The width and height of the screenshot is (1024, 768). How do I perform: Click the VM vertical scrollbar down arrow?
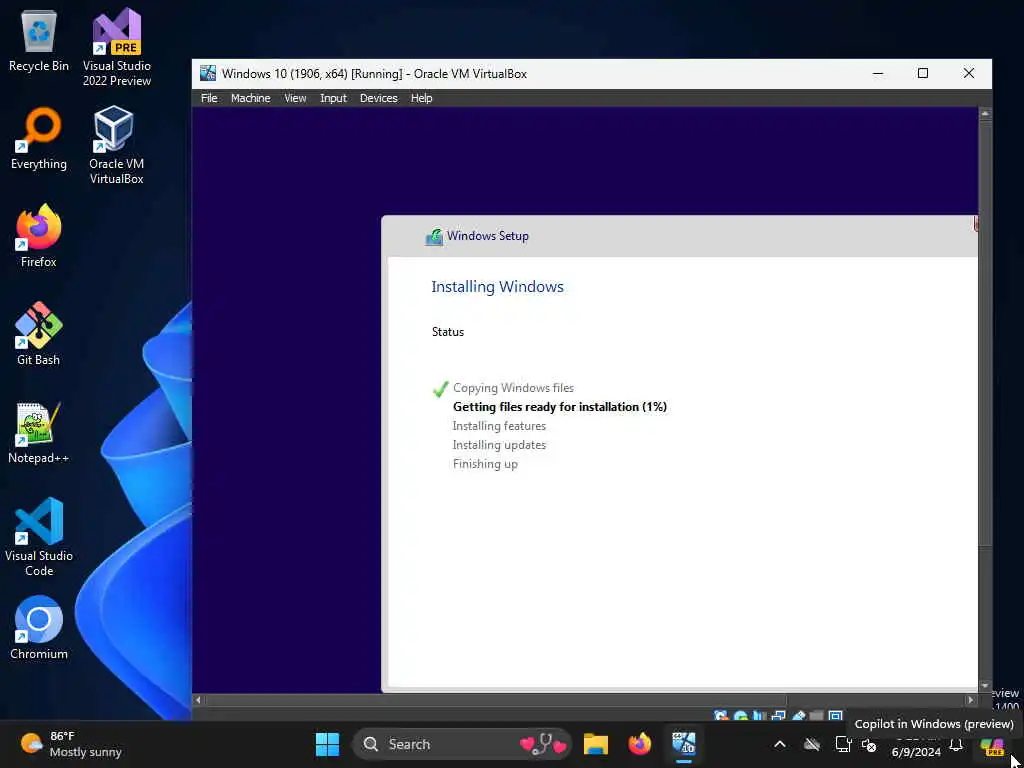click(x=985, y=686)
